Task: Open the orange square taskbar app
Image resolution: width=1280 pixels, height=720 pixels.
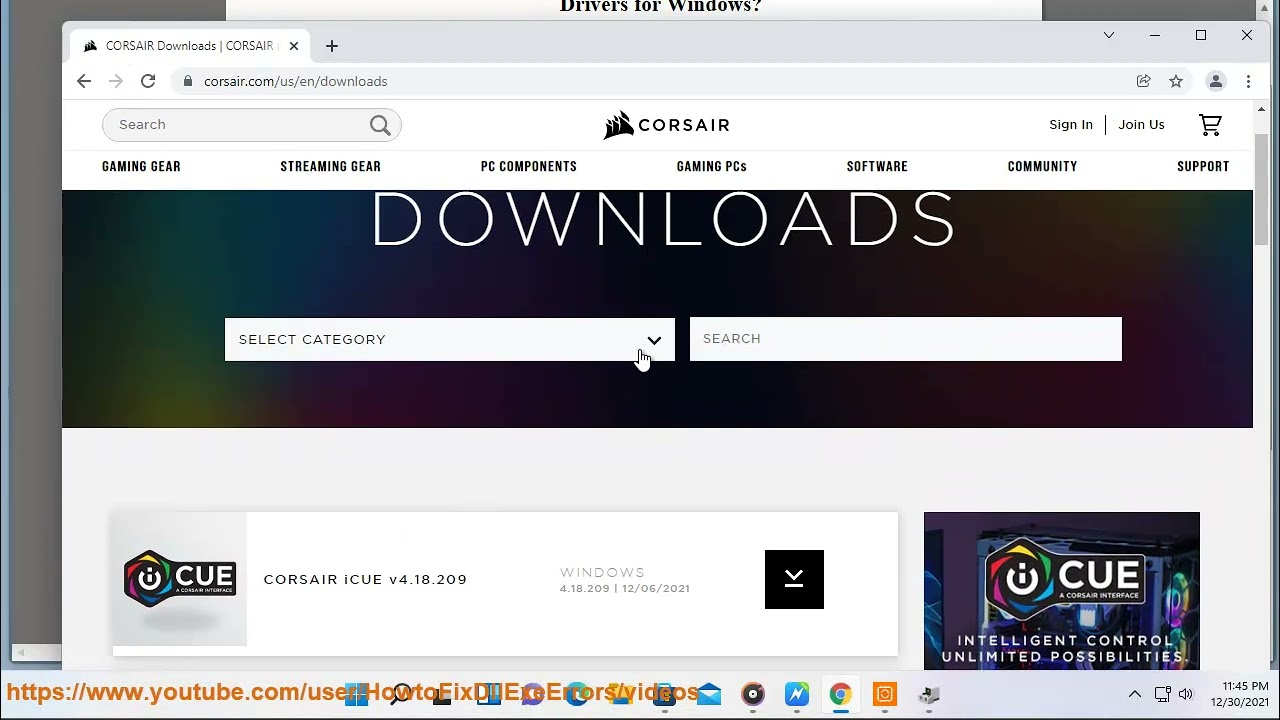Action: tap(885, 694)
